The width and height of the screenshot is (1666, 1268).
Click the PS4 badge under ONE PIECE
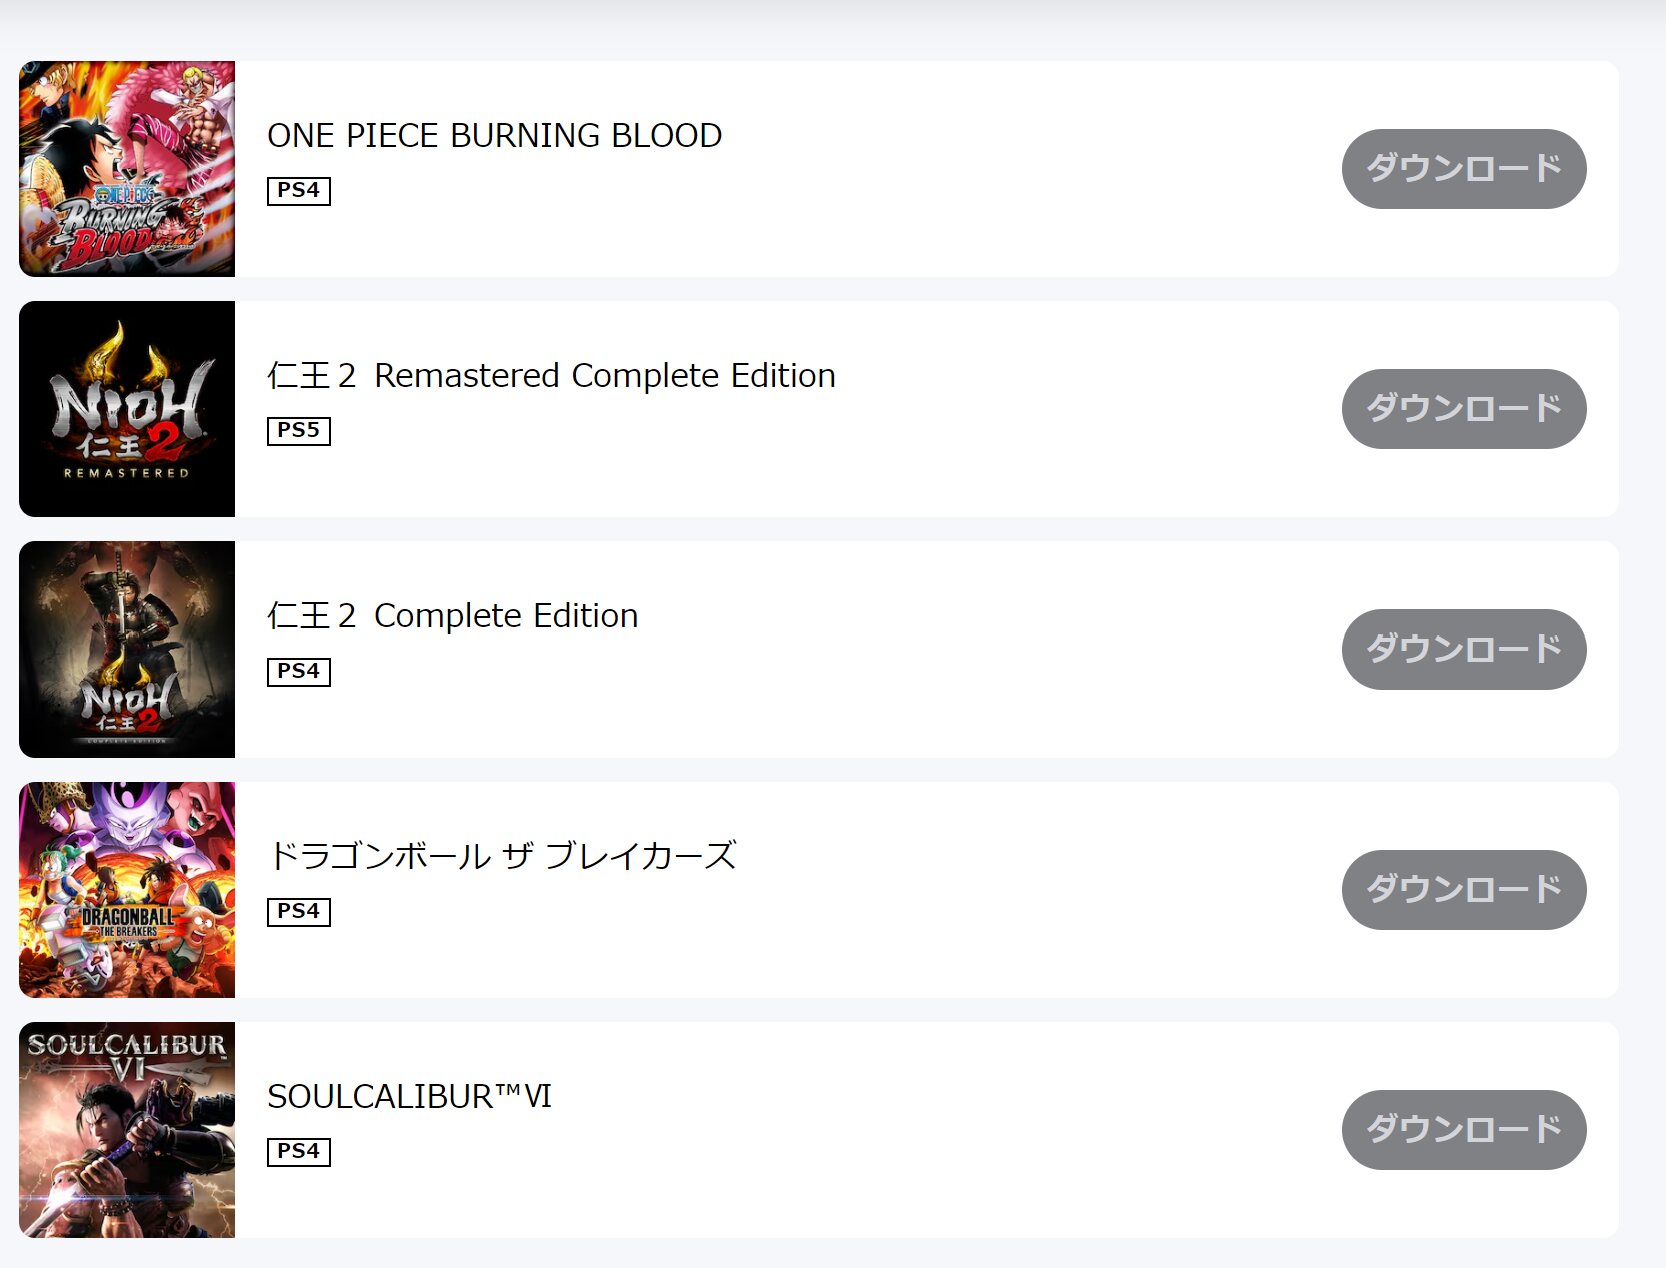[298, 190]
